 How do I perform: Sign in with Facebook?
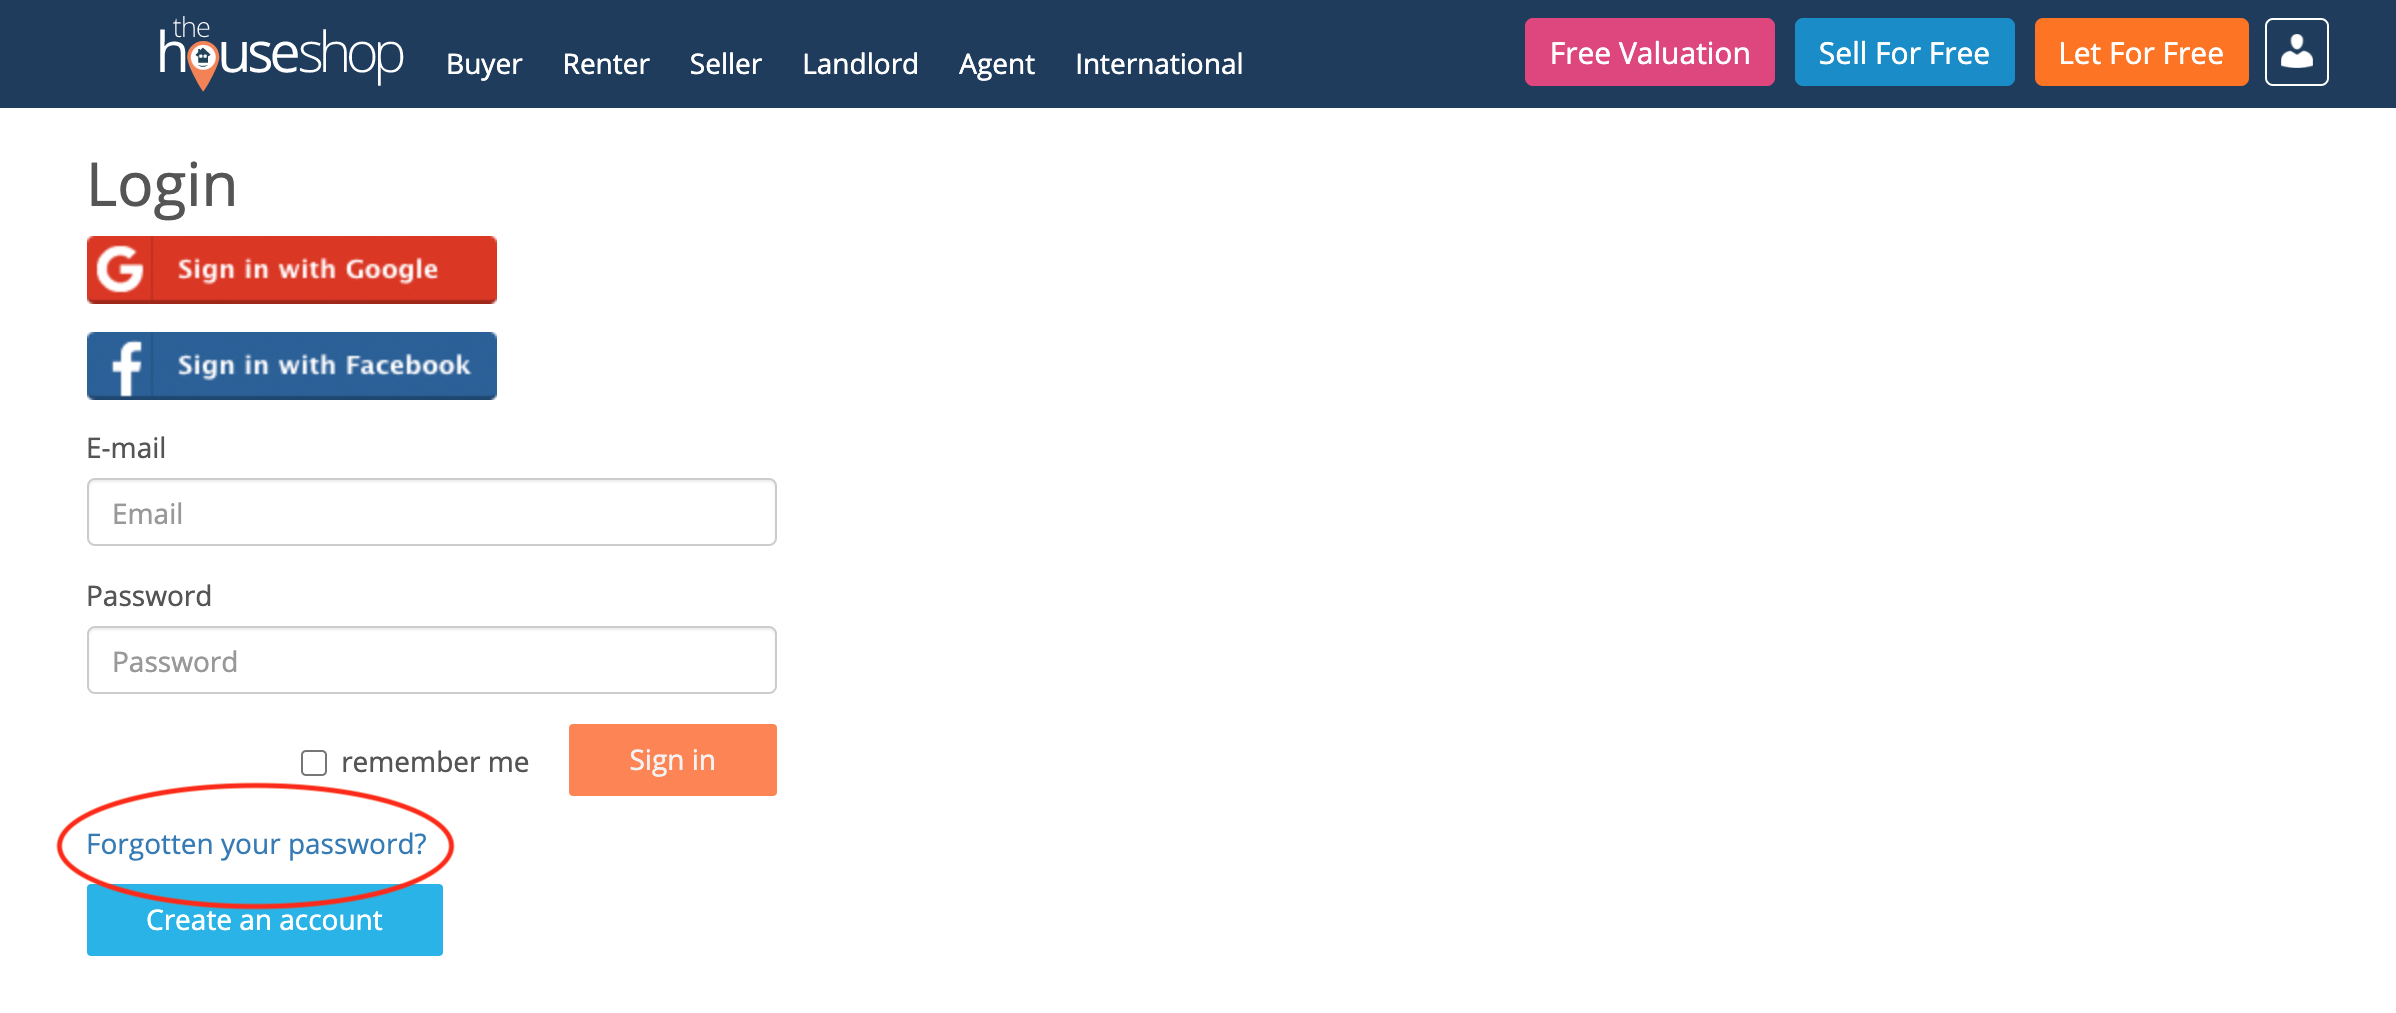pyautogui.click(x=292, y=365)
